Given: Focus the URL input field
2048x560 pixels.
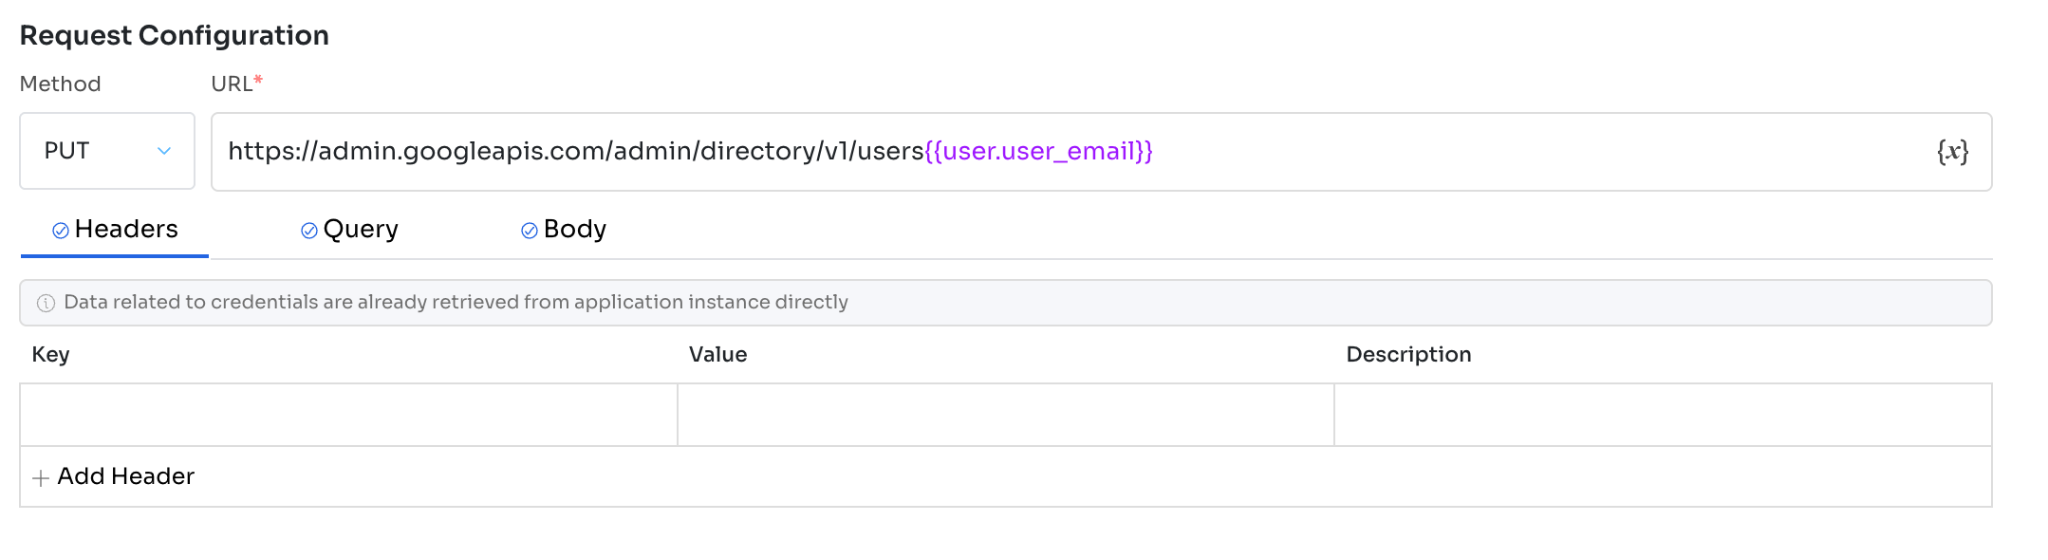Looking at the screenshot, I should pyautogui.click(x=1500, y=151).
